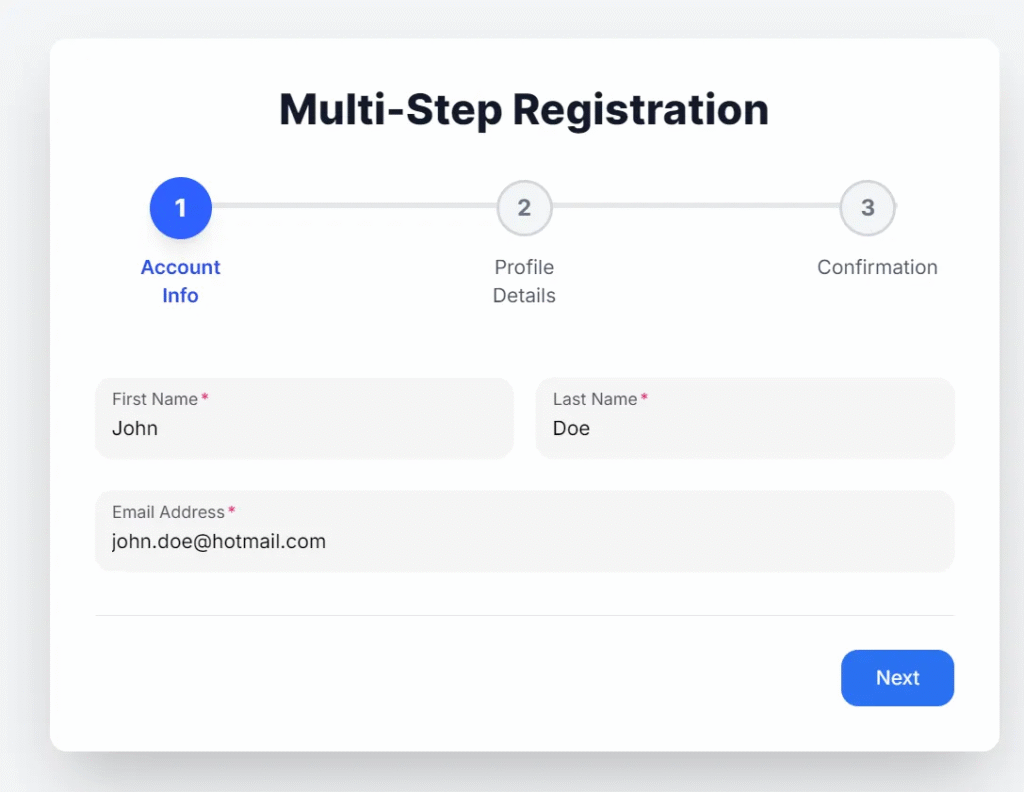This screenshot has height=792, width=1024.
Task: Click the red asterisk beside First Name
Action: point(205,398)
